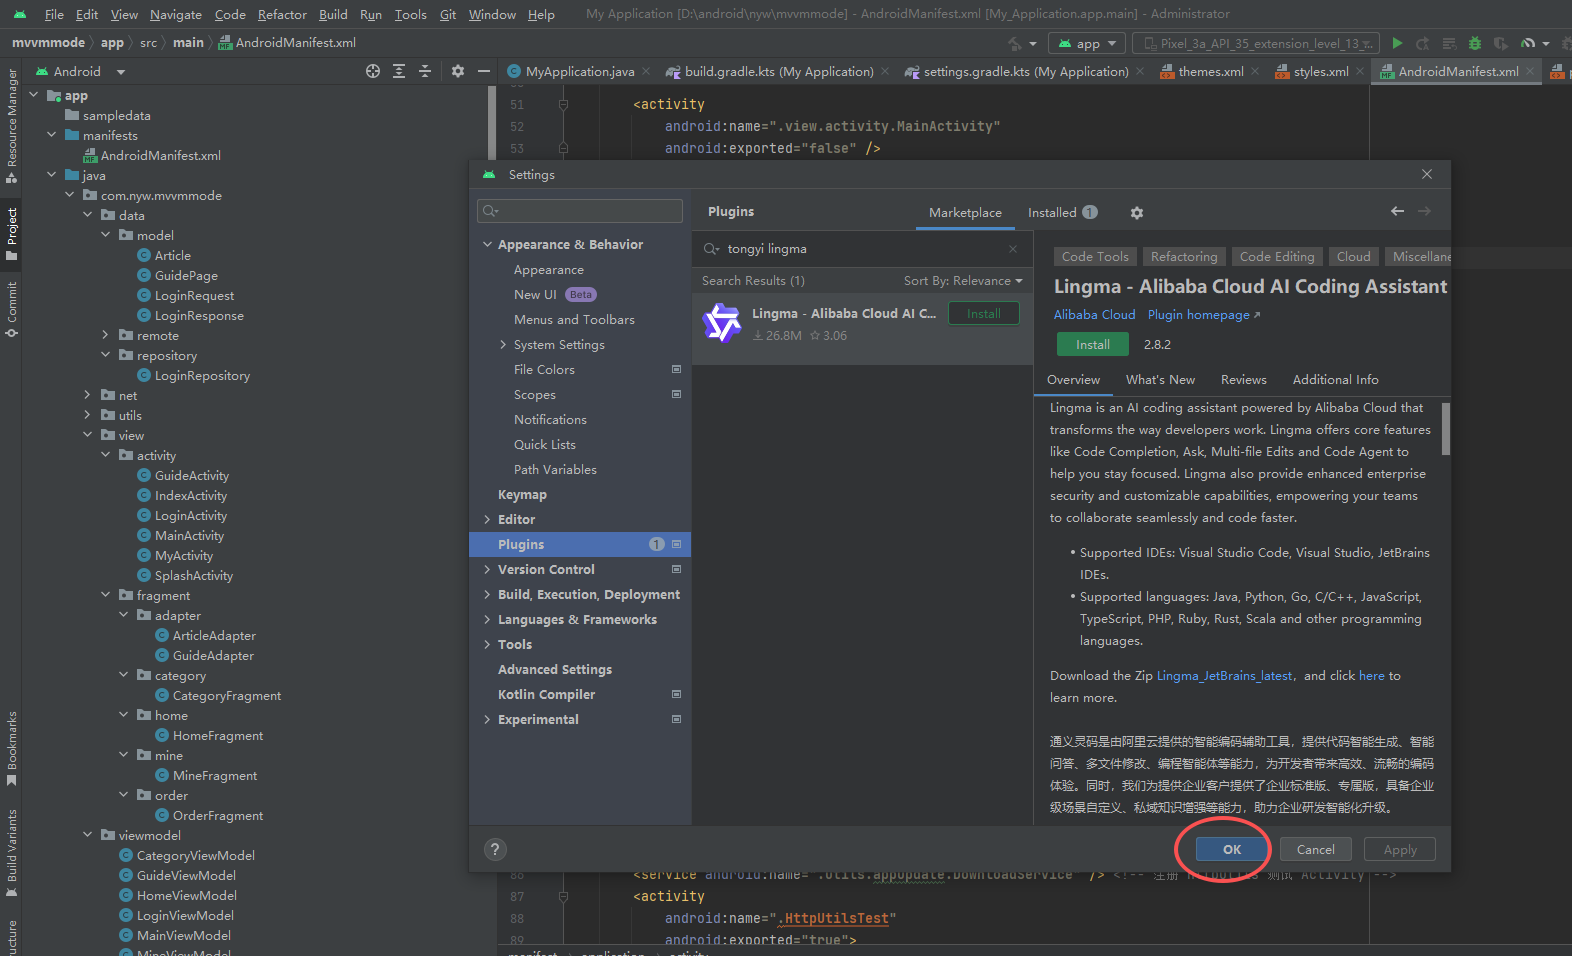Click the Make Project hammer icon
This screenshot has height=956, width=1572.
coord(1015,43)
